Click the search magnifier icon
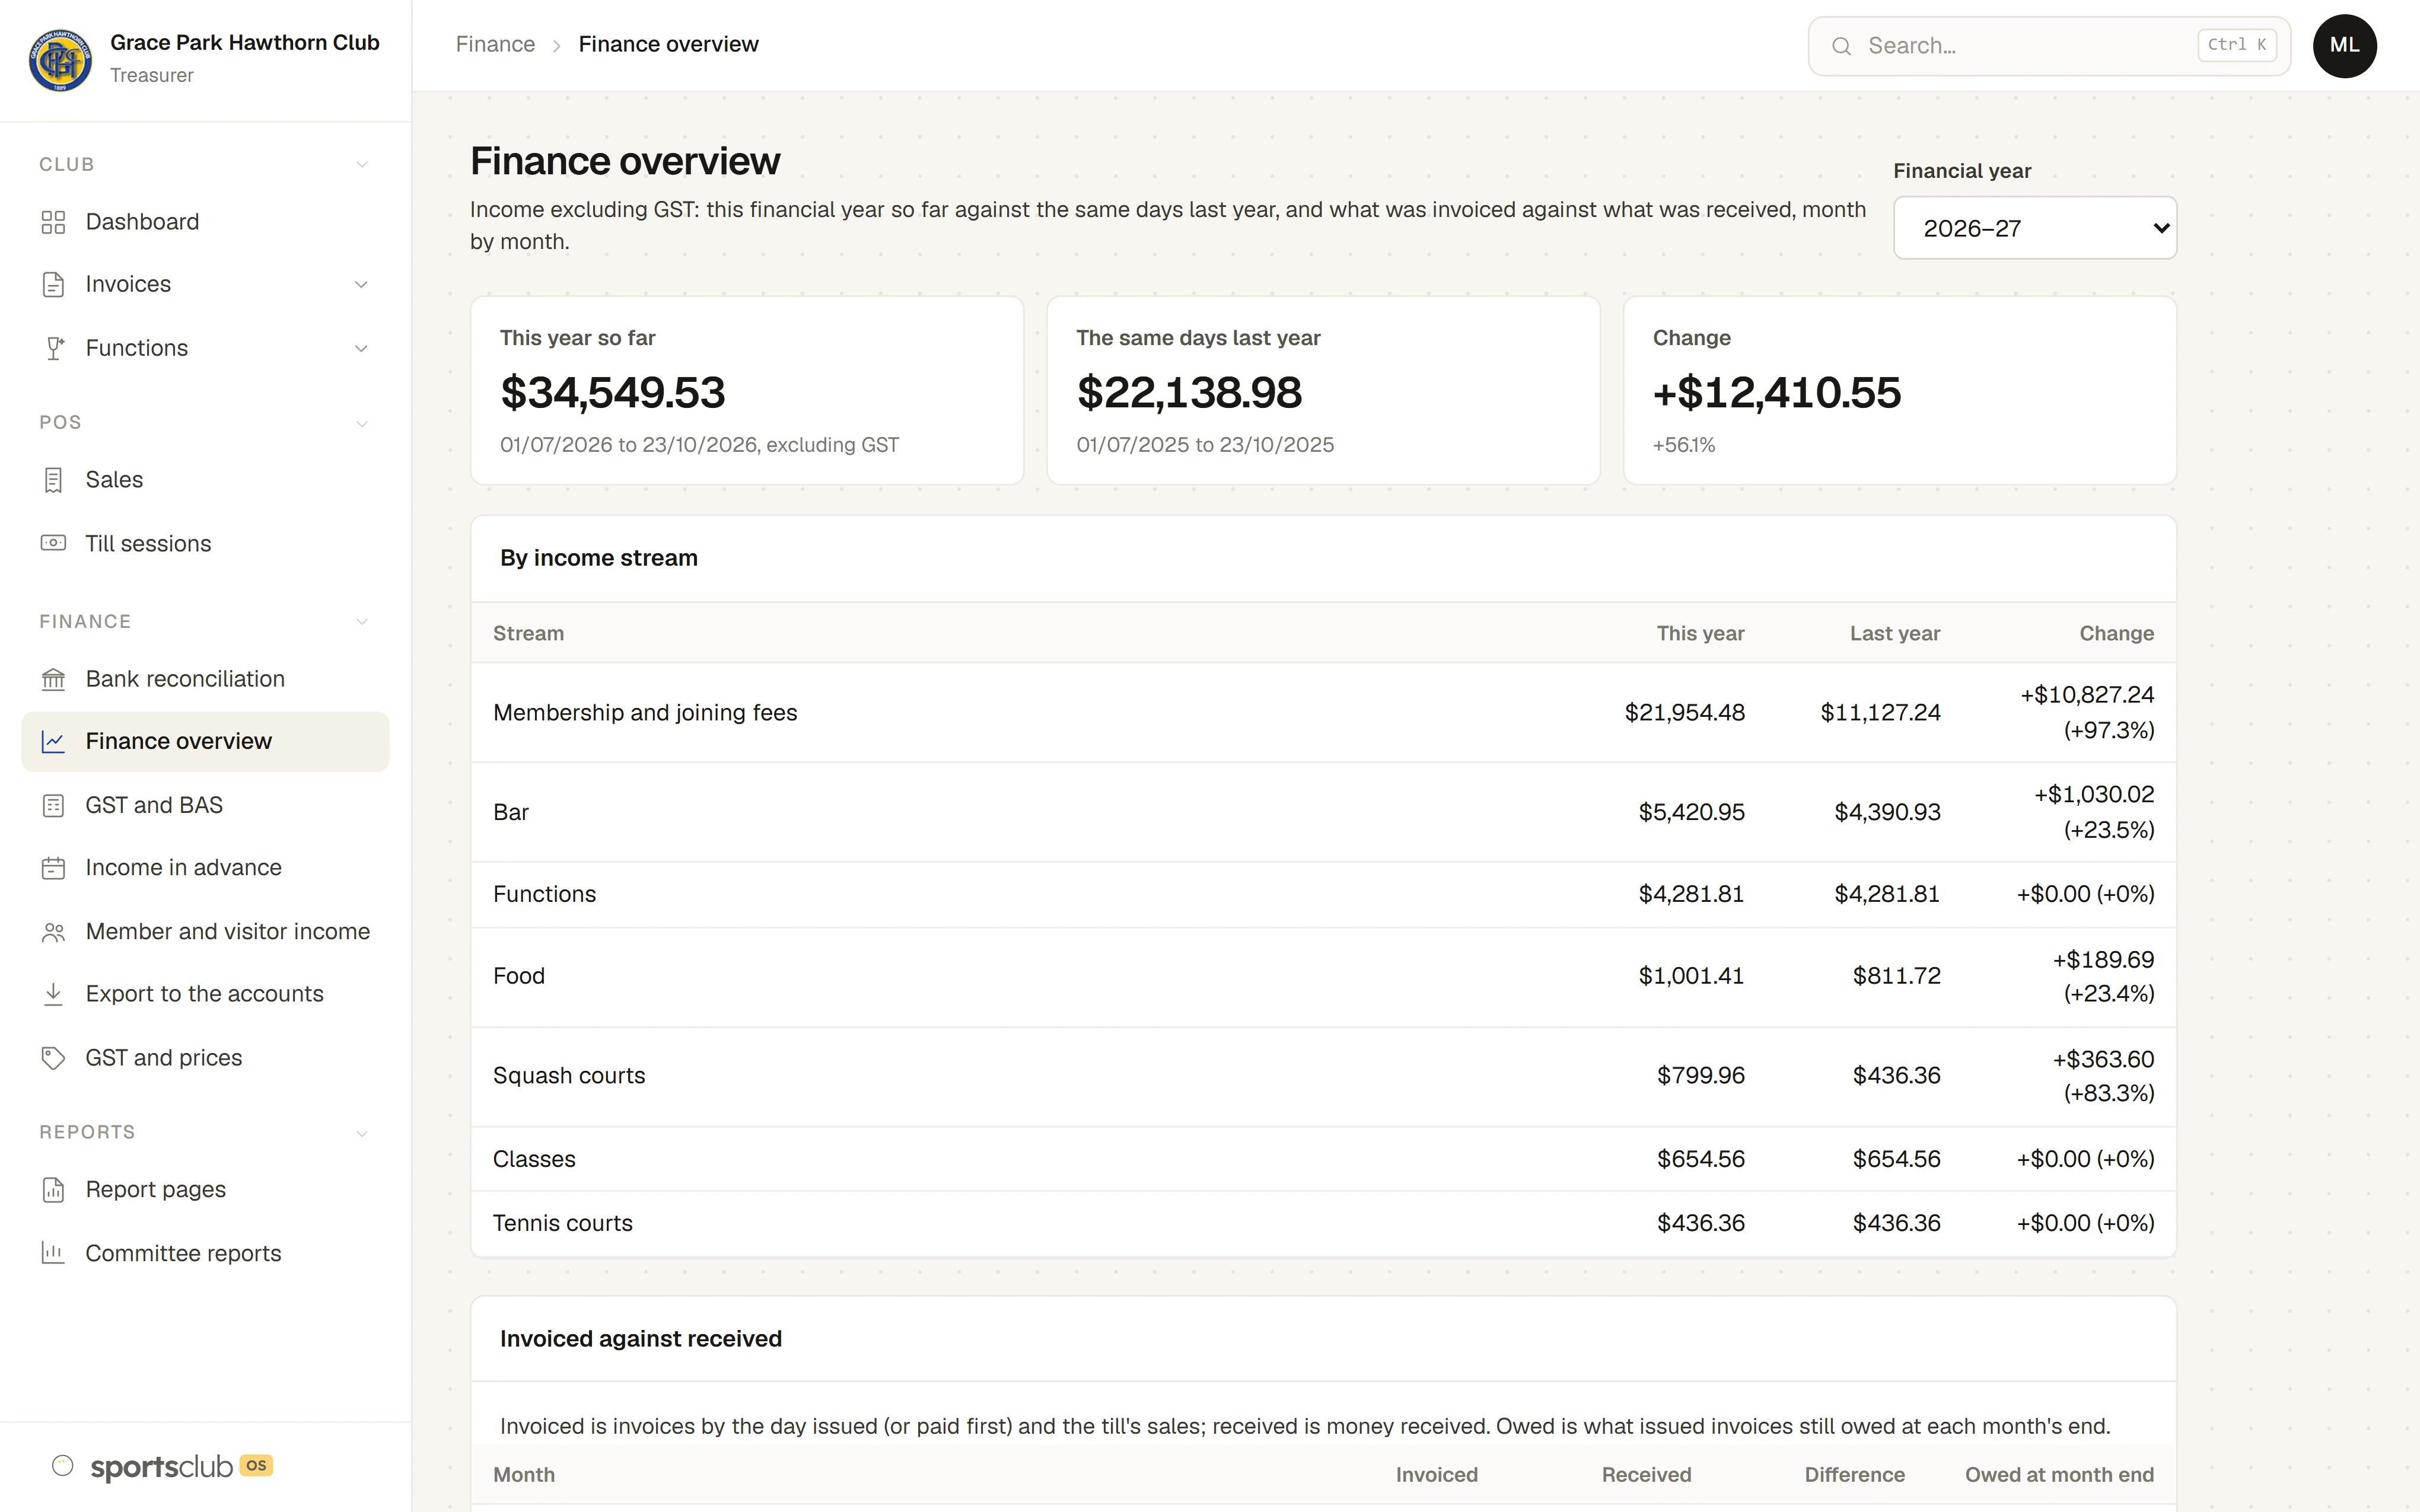The width and height of the screenshot is (2420, 1512). point(1841,46)
